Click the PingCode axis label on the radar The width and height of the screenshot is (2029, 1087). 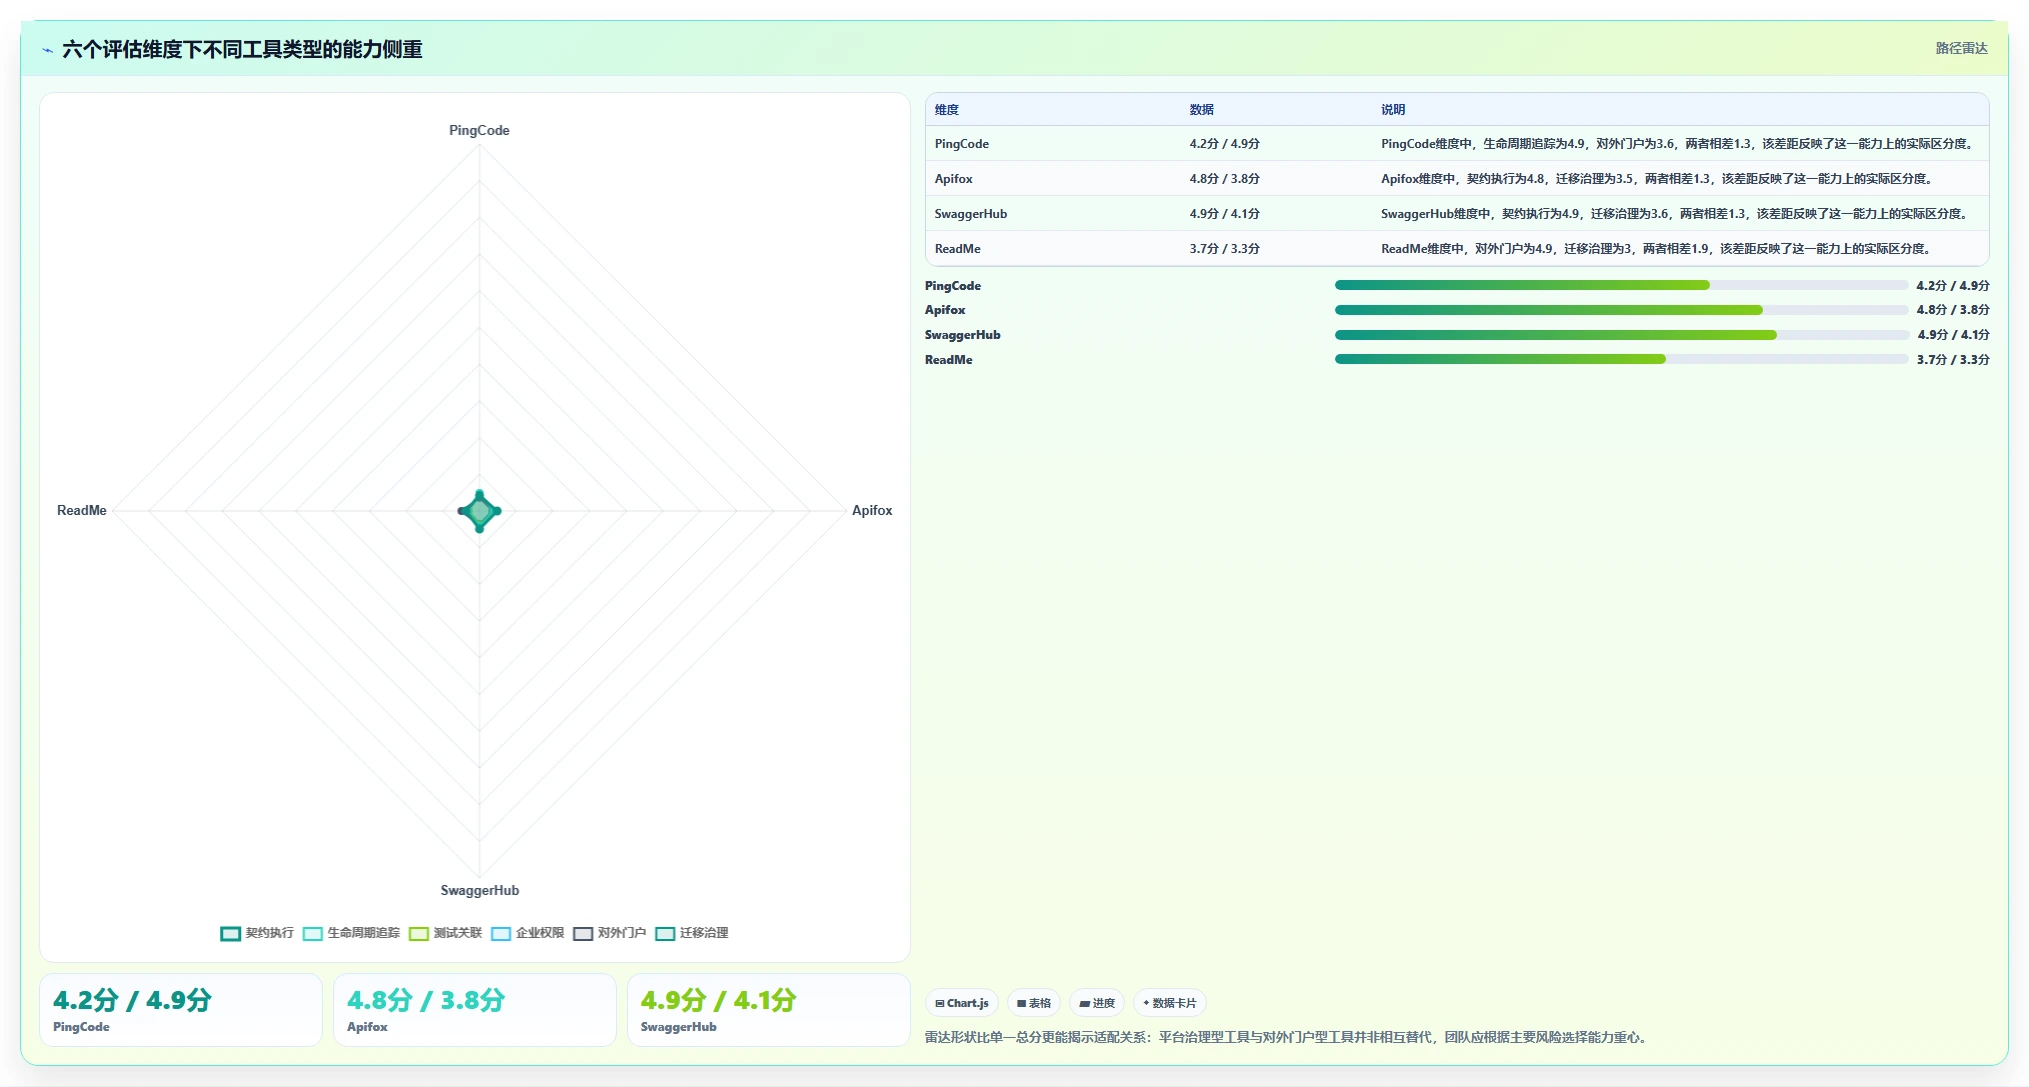pos(479,131)
